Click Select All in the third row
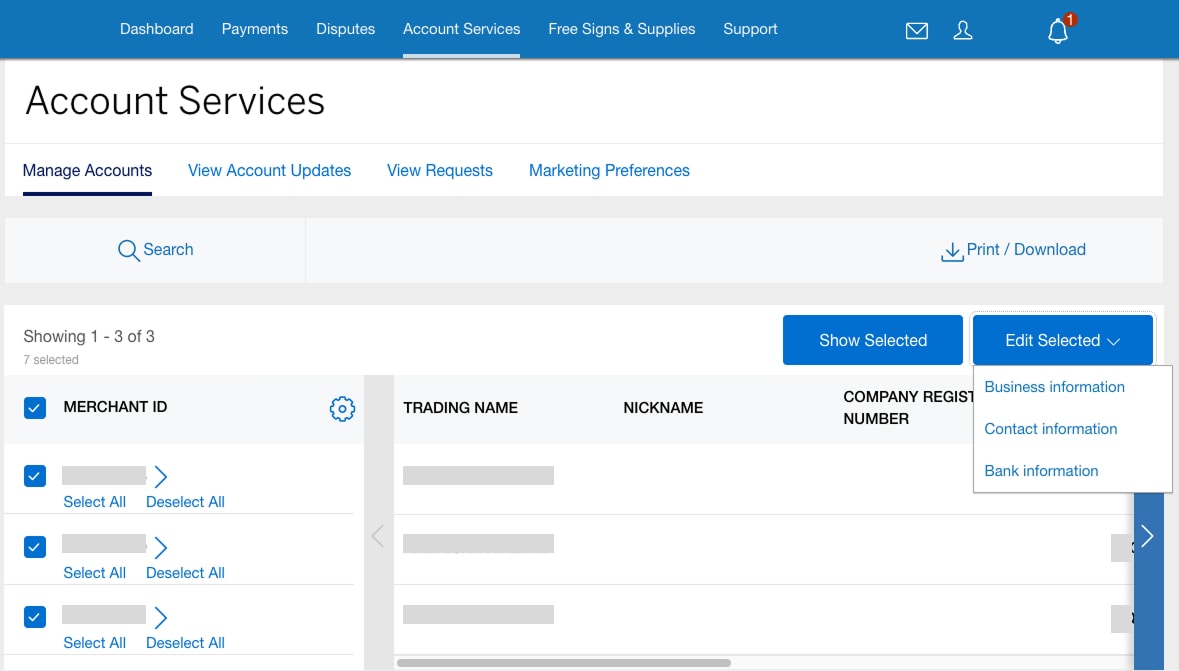The image size is (1179, 671). tap(95, 642)
